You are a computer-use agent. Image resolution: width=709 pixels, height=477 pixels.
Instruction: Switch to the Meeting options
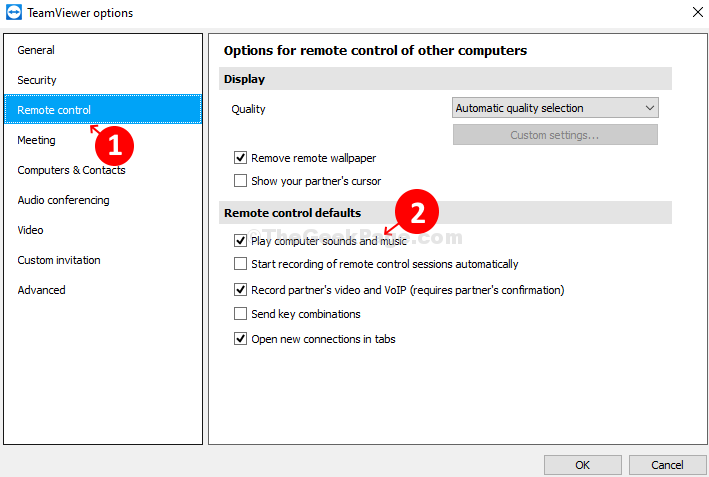[103, 140]
